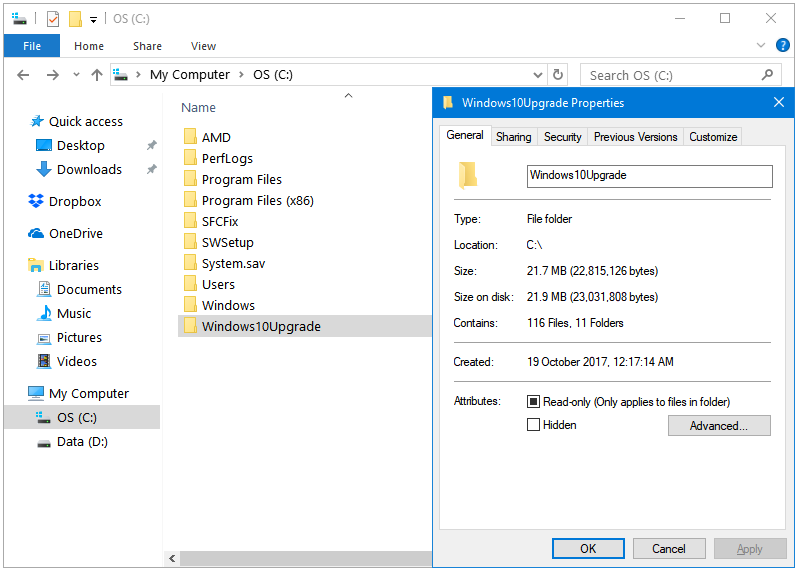
Task: Switch to the Customize tab
Action: (x=713, y=137)
